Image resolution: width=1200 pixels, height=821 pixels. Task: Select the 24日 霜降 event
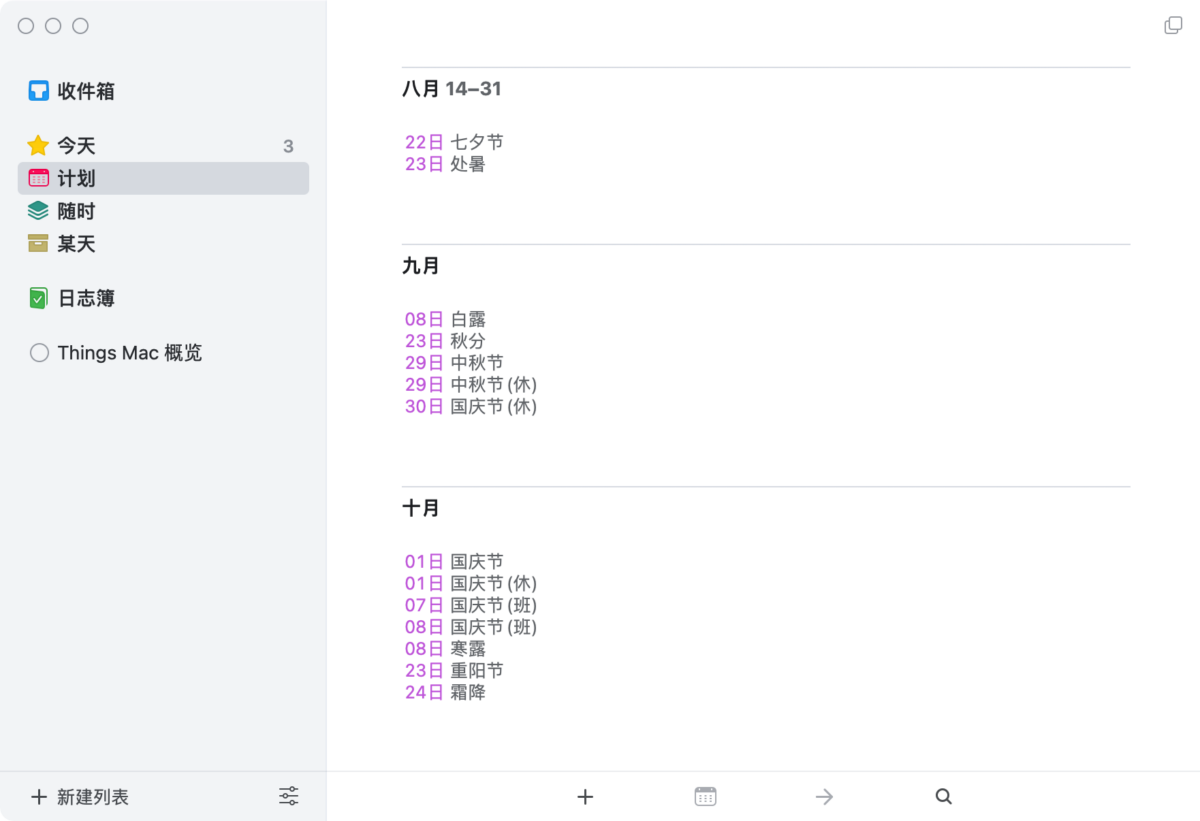click(x=445, y=692)
